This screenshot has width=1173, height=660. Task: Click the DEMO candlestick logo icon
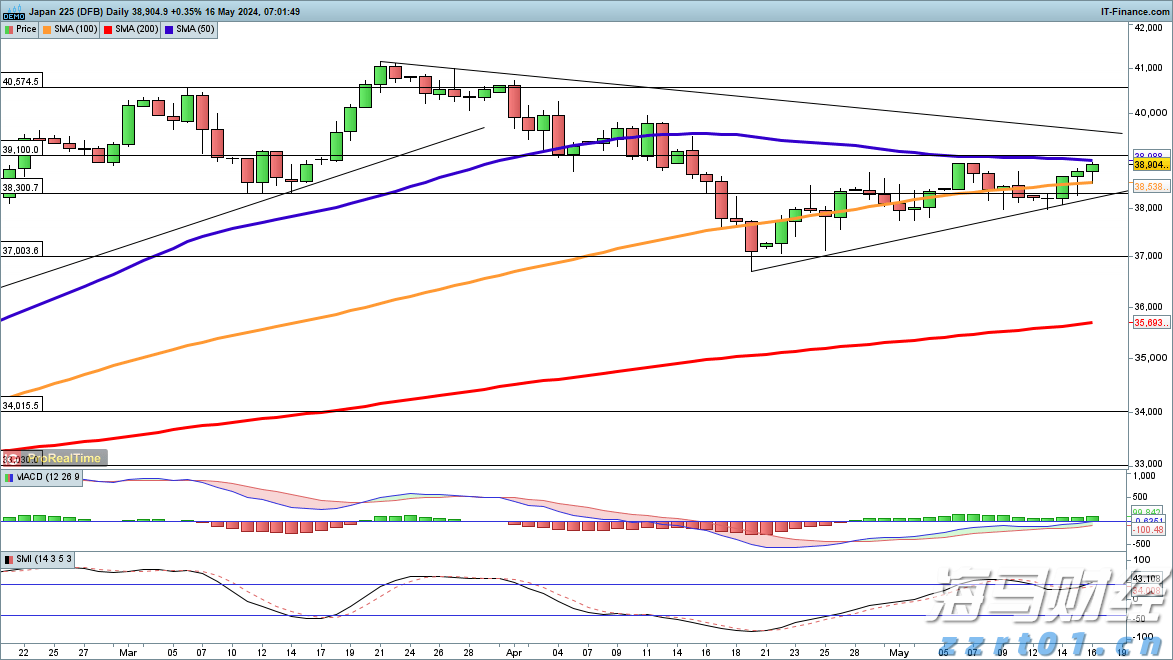(14, 12)
